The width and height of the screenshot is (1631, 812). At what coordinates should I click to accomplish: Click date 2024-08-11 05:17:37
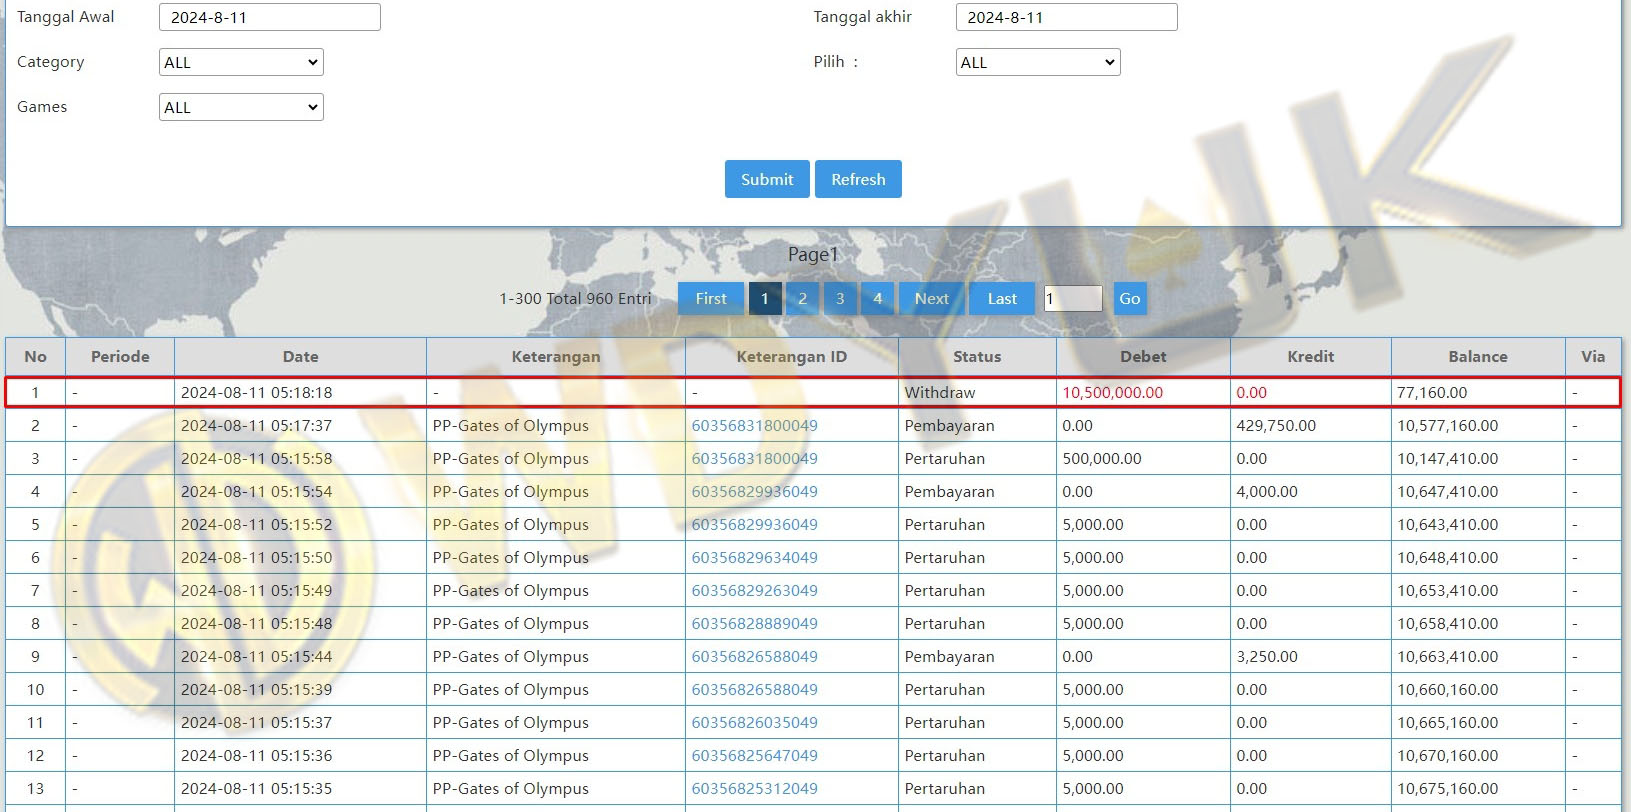click(256, 425)
